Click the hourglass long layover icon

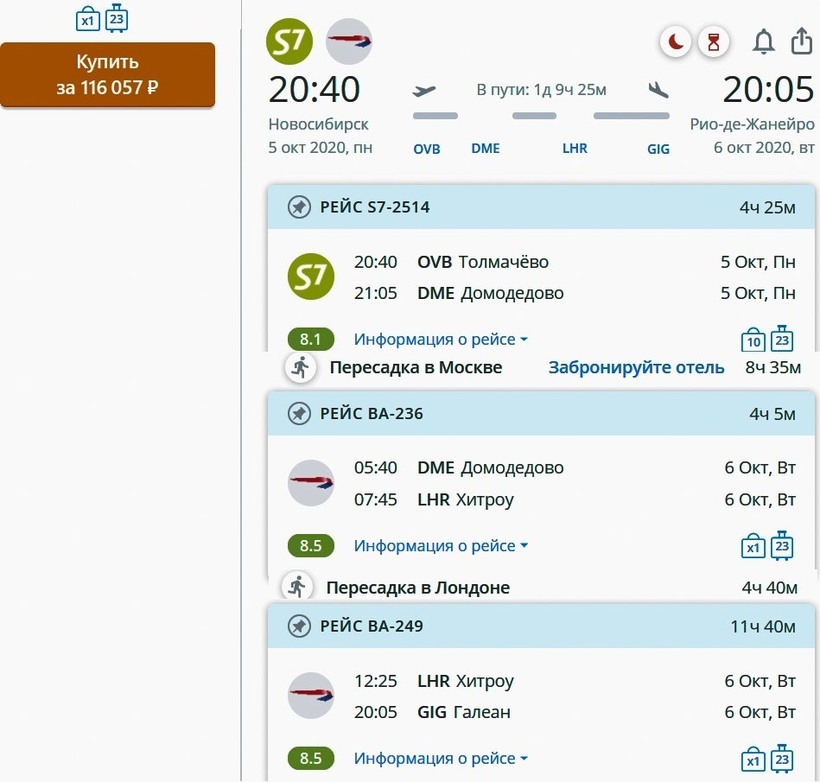713,42
